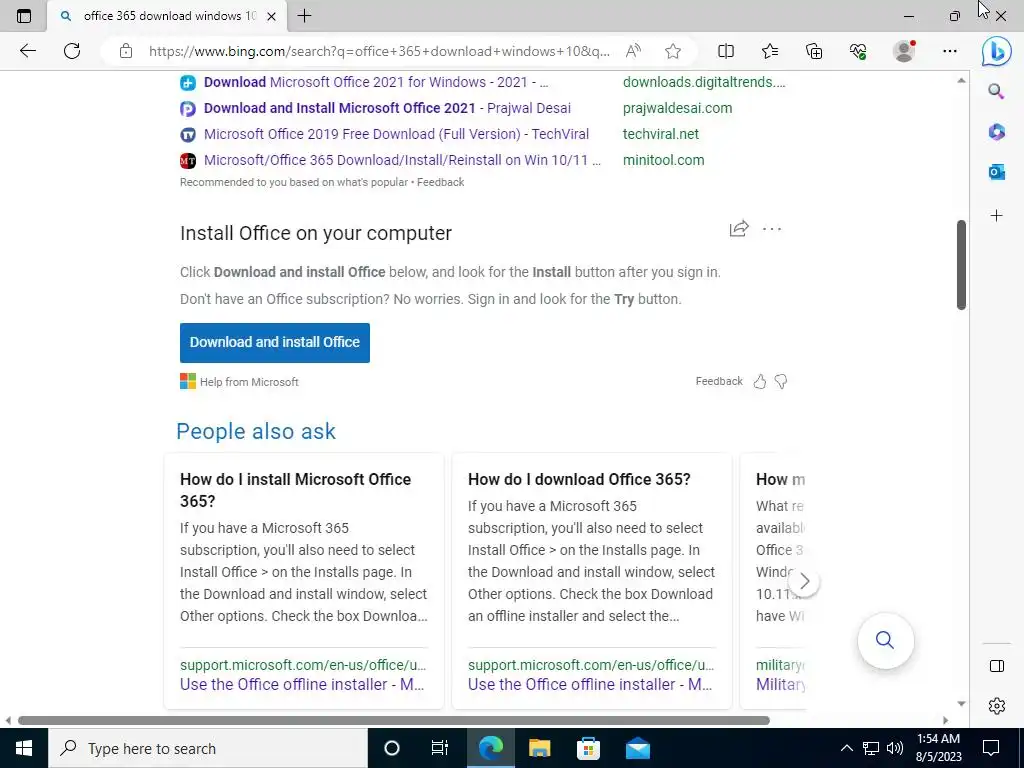This screenshot has height=768, width=1024.
Task: Go back to previous page
Action: [27, 51]
